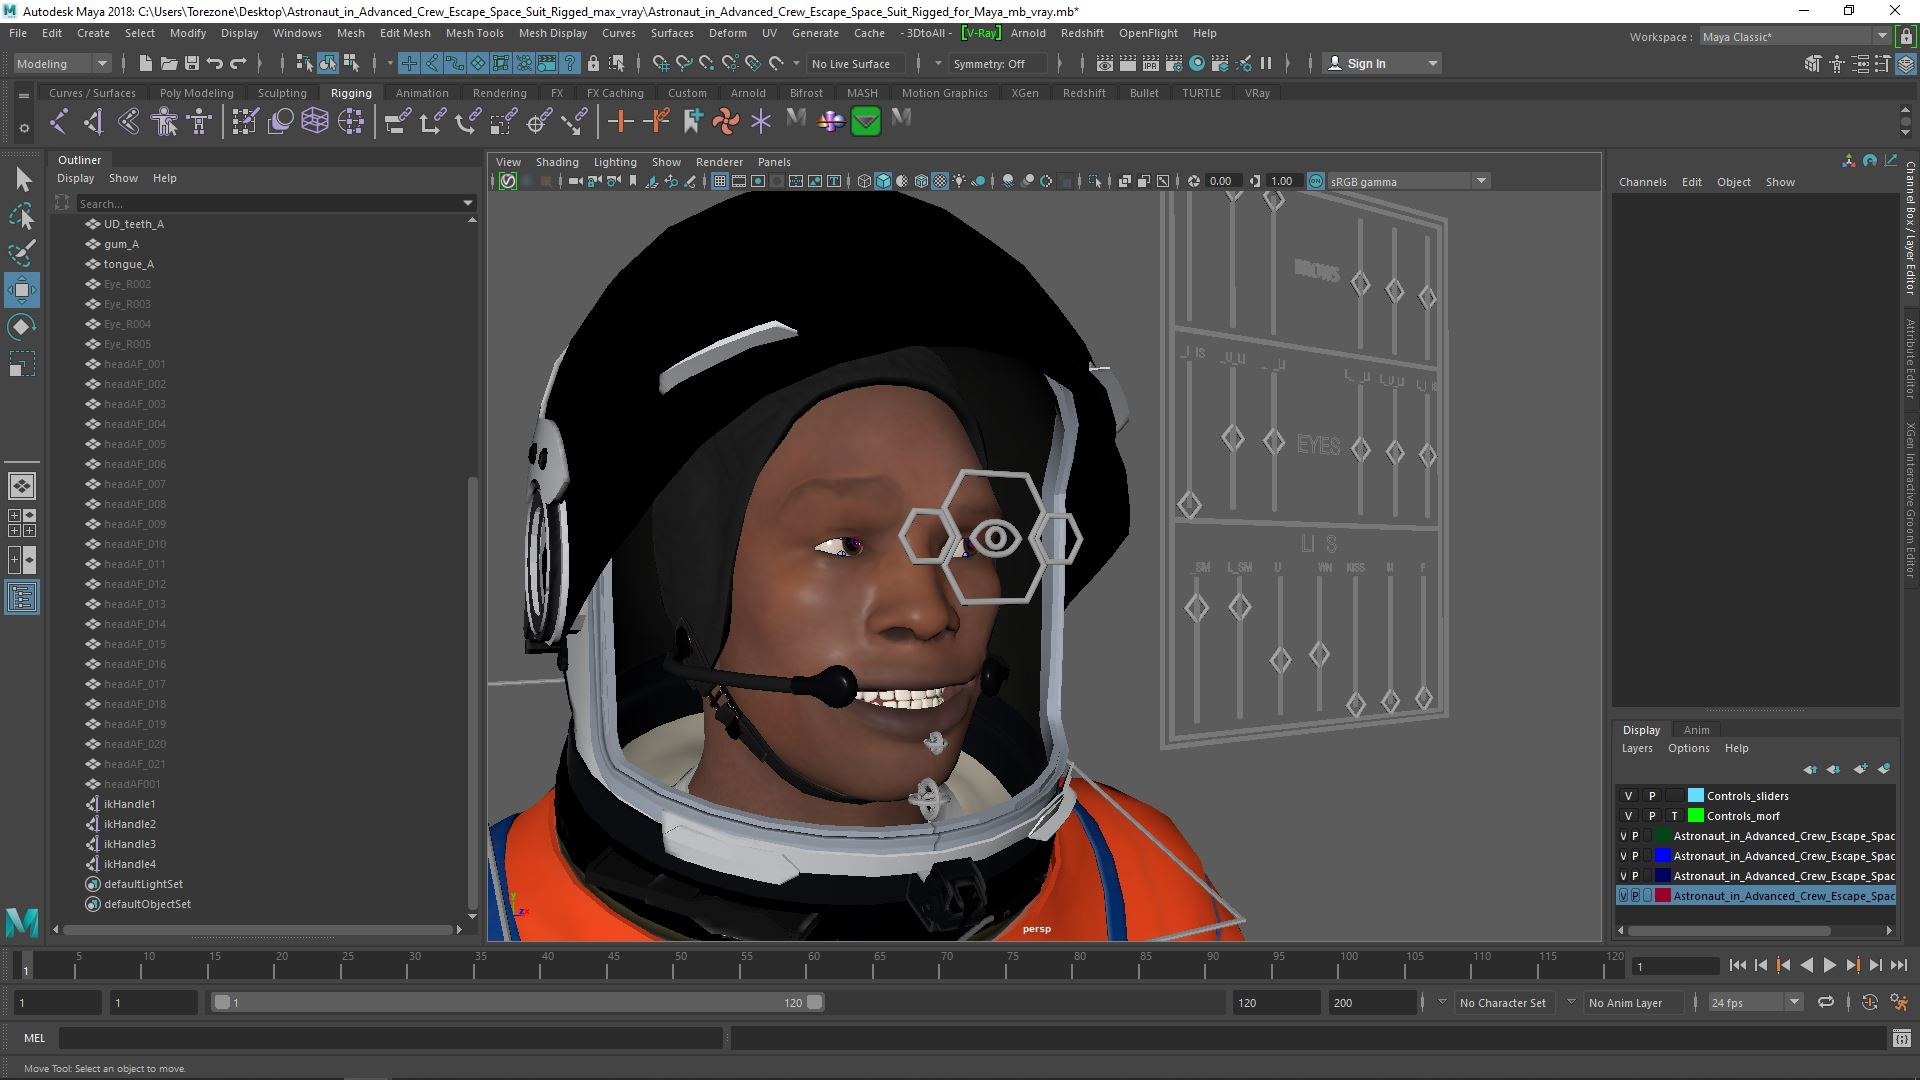This screenshot has height=1080, width=1920.
Task: Click the Save scene icon
Action: pyautogui.click(x=192, y=63)
